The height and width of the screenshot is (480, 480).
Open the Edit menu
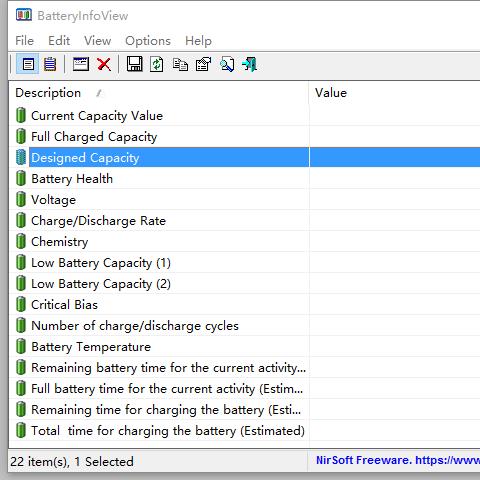pyautogui.click(x=59, y=41)
